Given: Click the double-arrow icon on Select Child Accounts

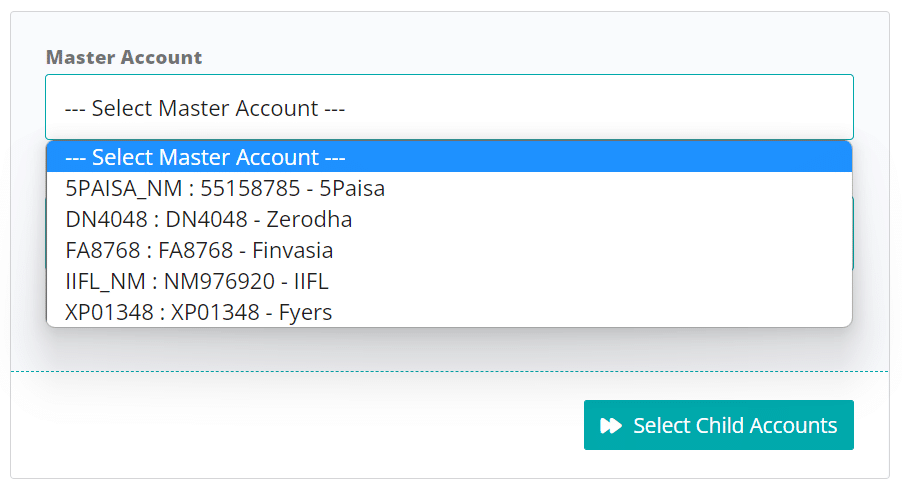Looking at the screenshot, I should pos(610,425).
